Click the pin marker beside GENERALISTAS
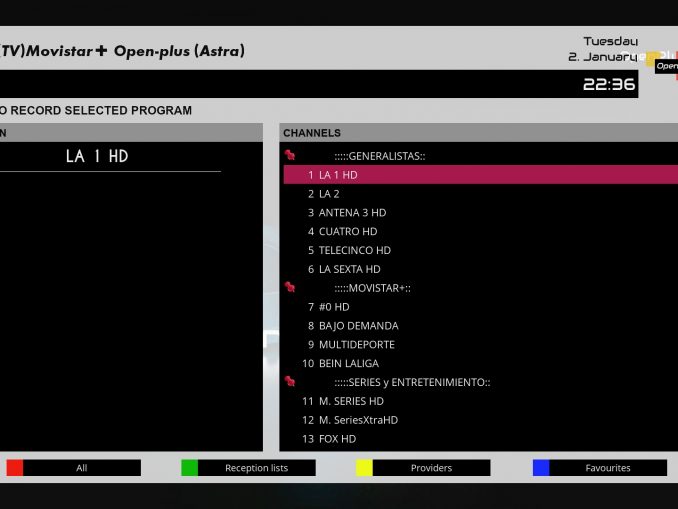678x509 pixels. (x=290, y=155)
